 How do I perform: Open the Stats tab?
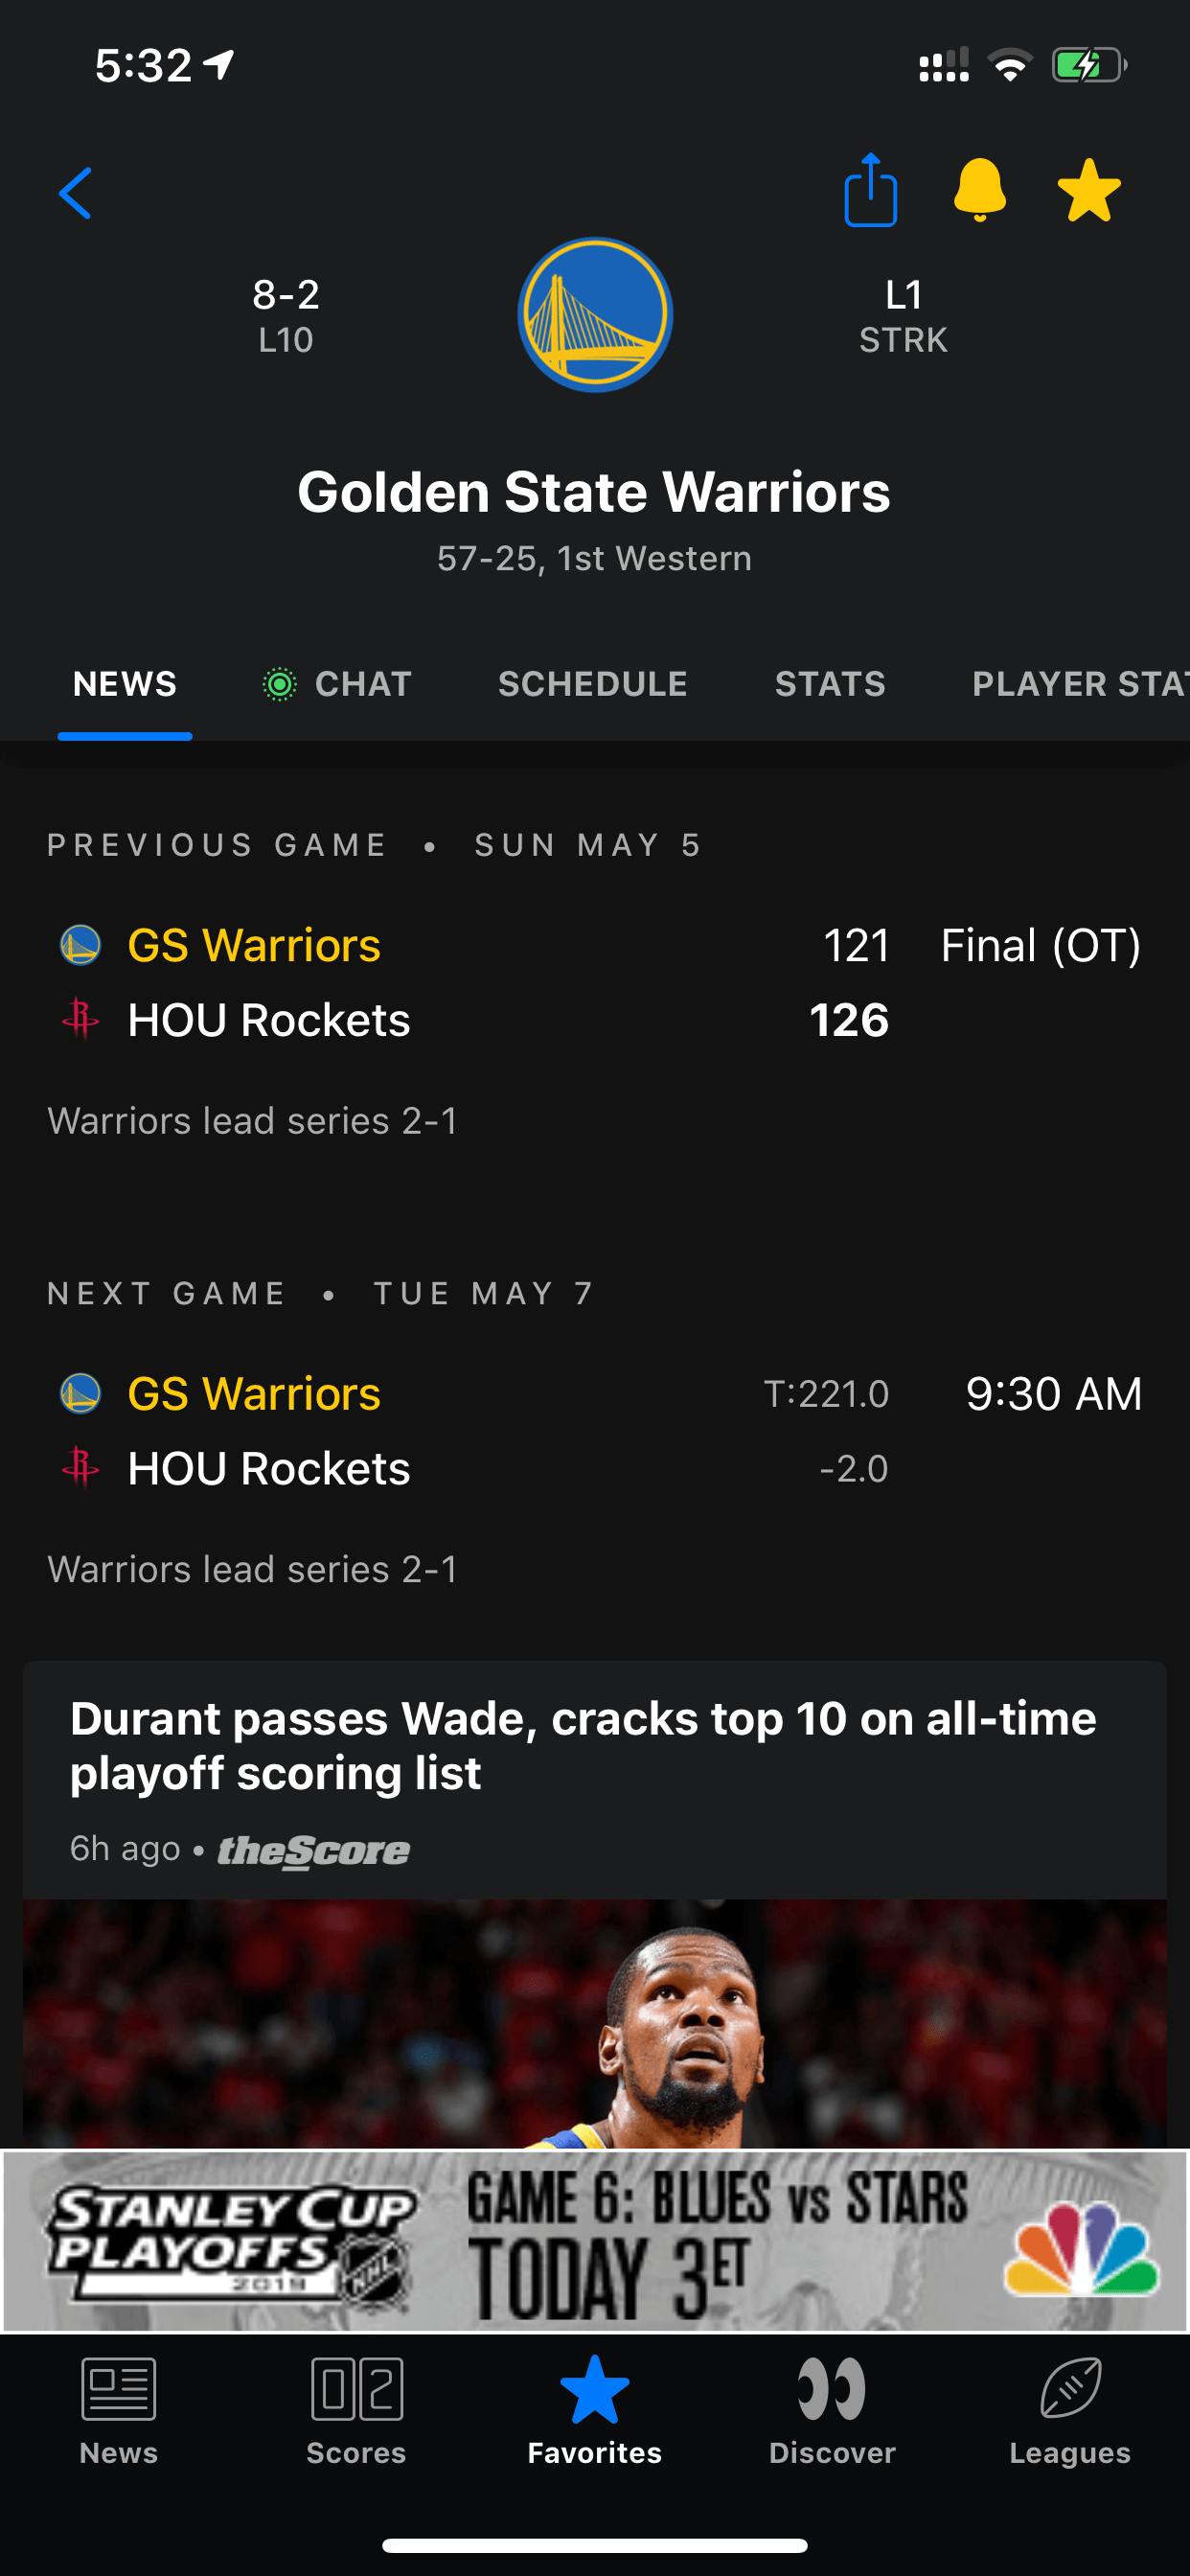830,684
